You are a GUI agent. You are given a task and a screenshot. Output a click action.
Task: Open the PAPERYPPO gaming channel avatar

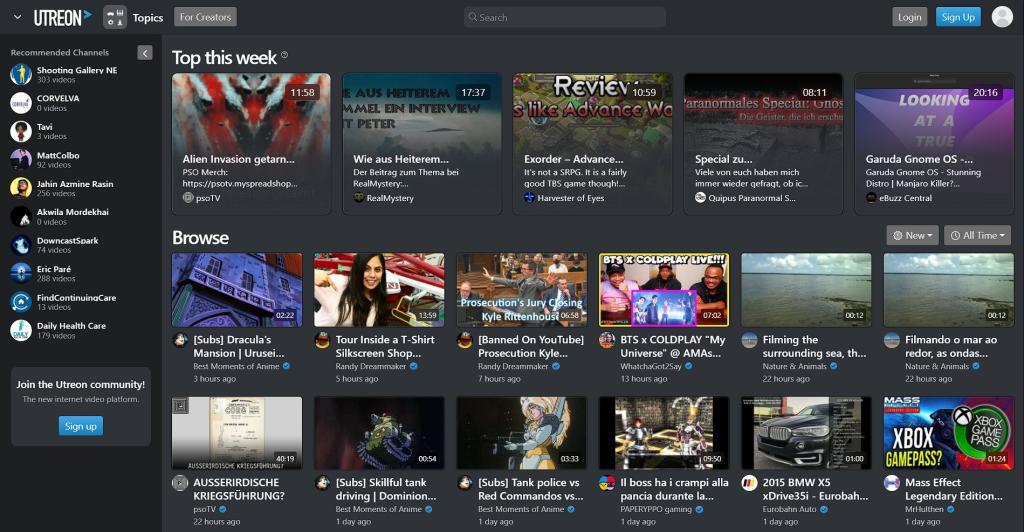pos(607,483)
